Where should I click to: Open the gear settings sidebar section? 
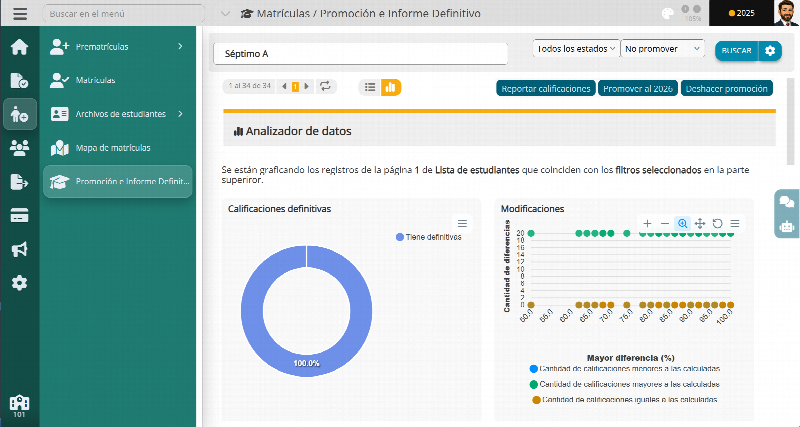pyautogui.click(x=19, y=283)
